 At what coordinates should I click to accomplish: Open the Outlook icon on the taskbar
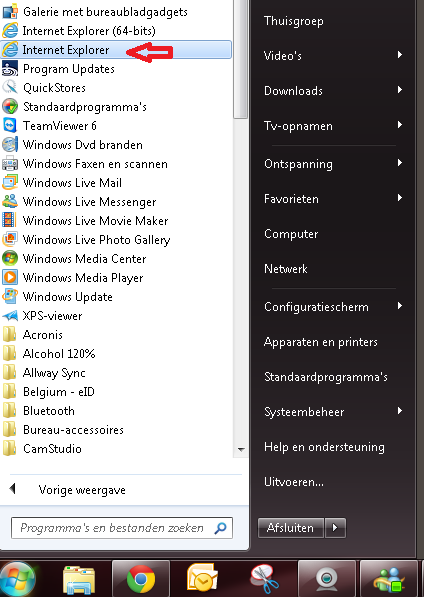point(202,579)
